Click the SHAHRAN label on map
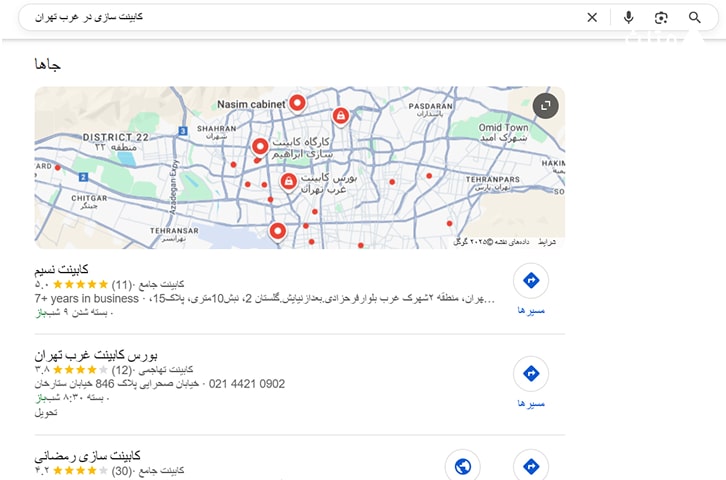The width and height of the screenshot is (726, 480). (x=217, y=128)
